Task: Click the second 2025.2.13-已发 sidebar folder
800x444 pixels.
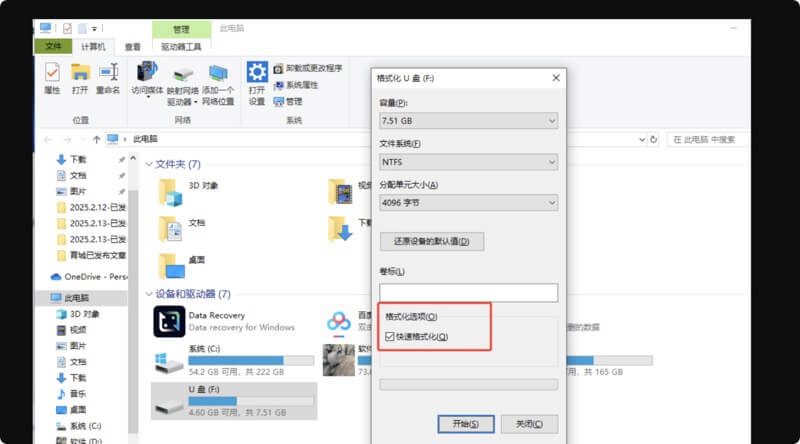Action: pyautogui.click(x=91, y=239)
